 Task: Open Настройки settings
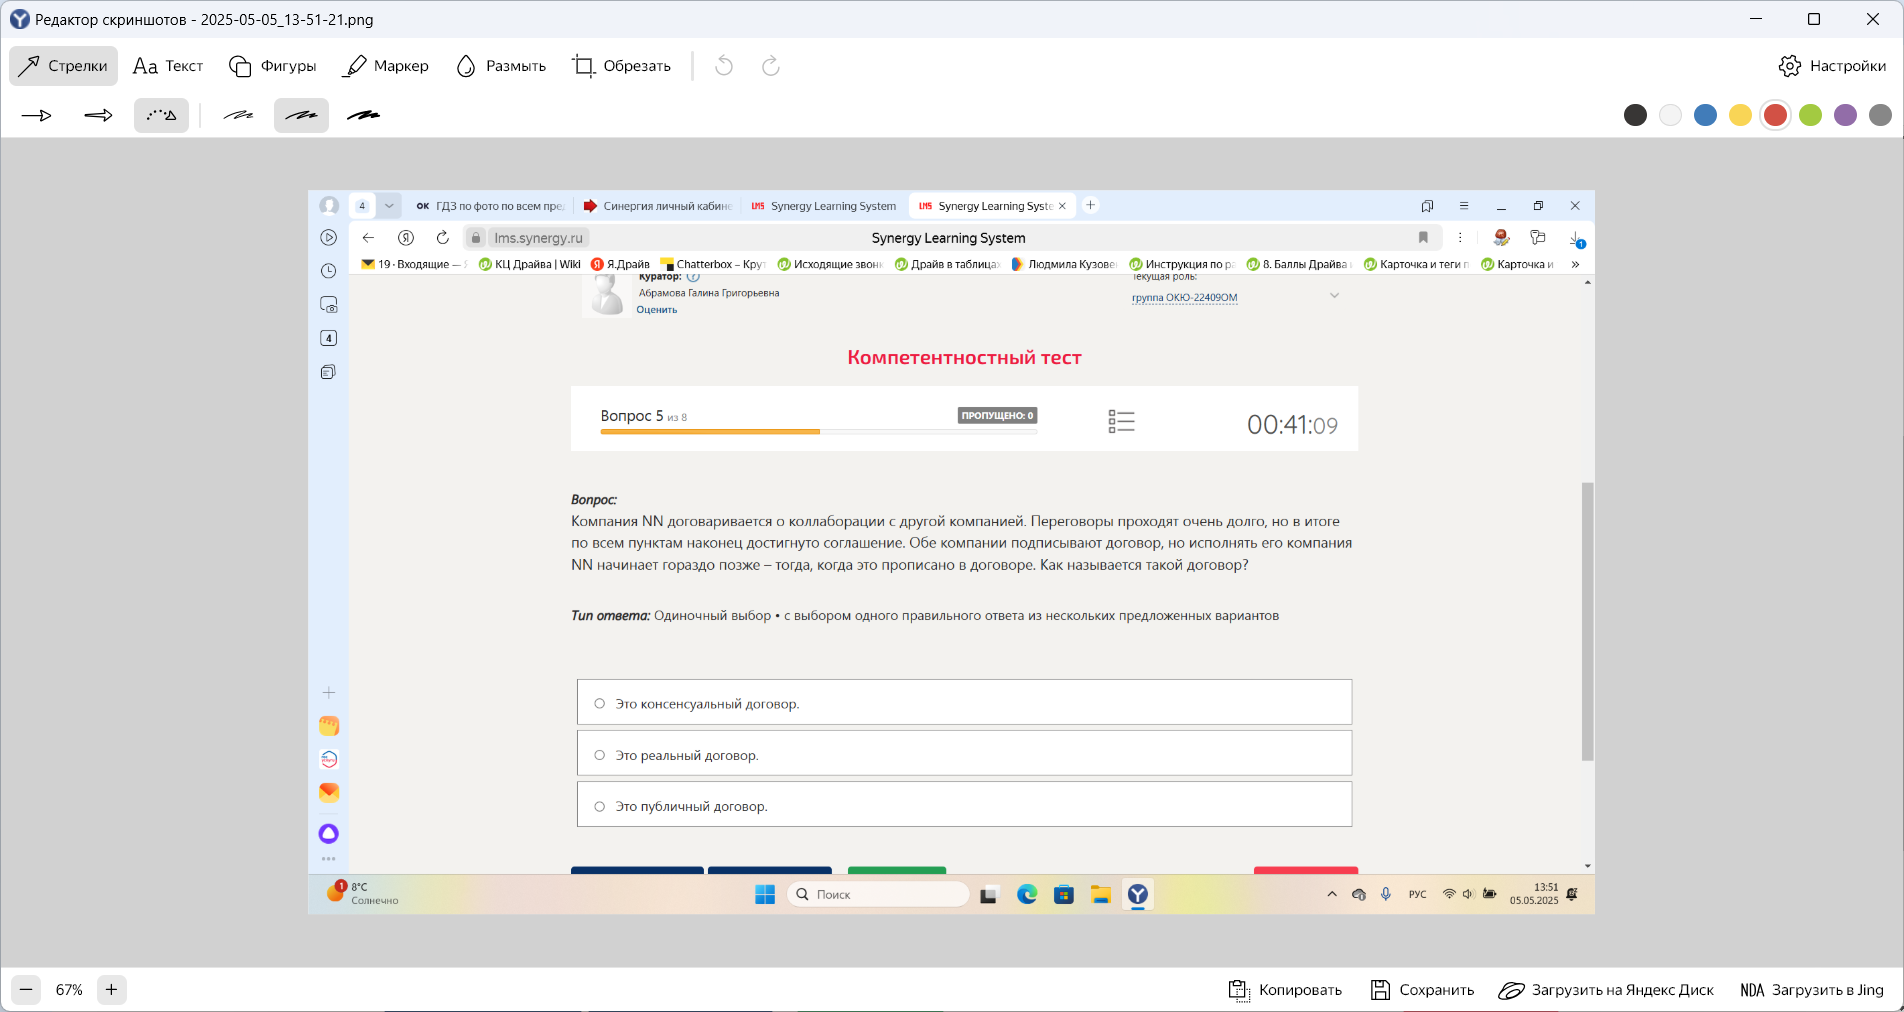[1832, 66]
